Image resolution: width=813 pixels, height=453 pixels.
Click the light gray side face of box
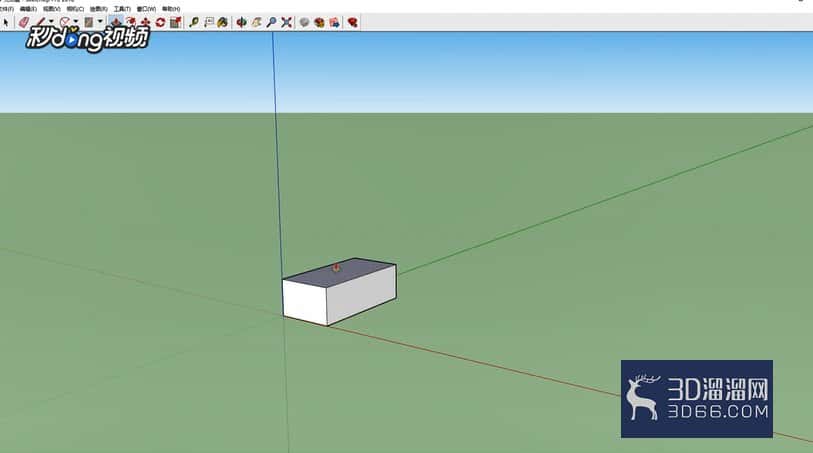pos(362,295)
